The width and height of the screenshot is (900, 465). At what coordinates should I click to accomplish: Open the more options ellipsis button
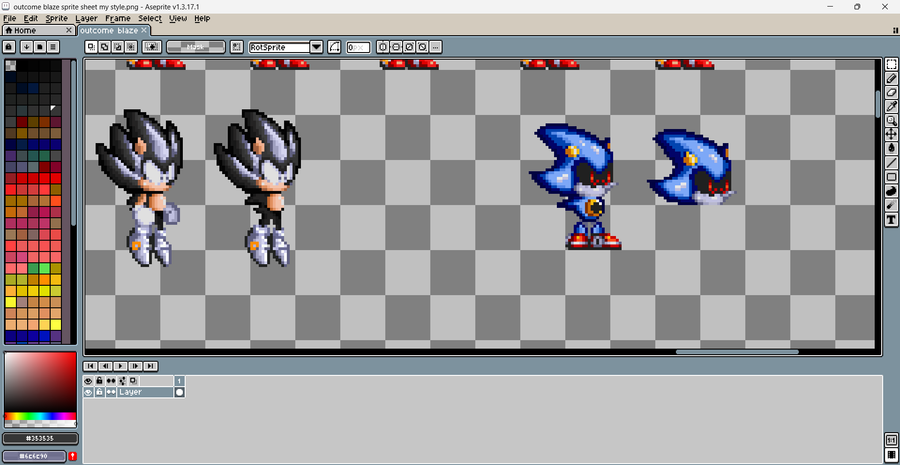(x=436, y=47)
